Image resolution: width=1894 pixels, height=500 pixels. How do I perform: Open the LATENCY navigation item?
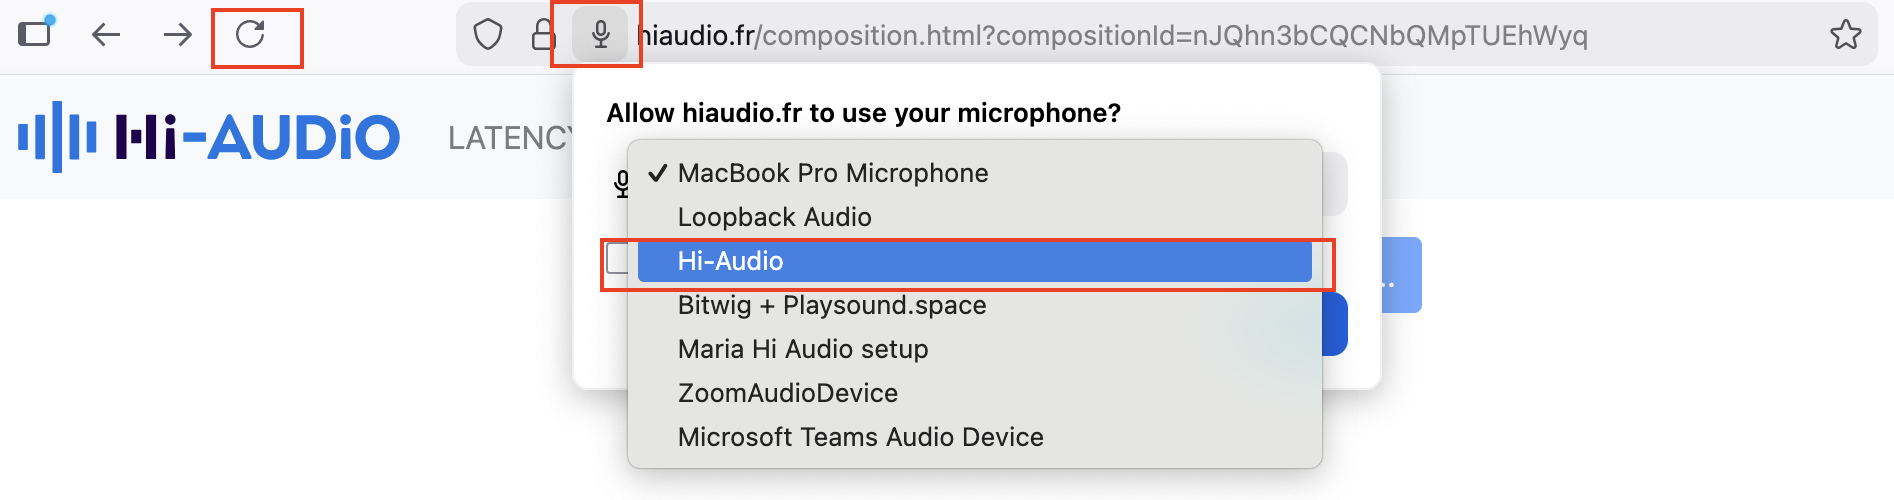508,138
